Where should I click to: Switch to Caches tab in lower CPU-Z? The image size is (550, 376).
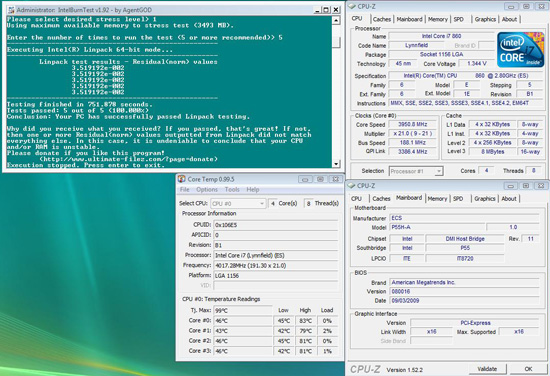(381, 199)
